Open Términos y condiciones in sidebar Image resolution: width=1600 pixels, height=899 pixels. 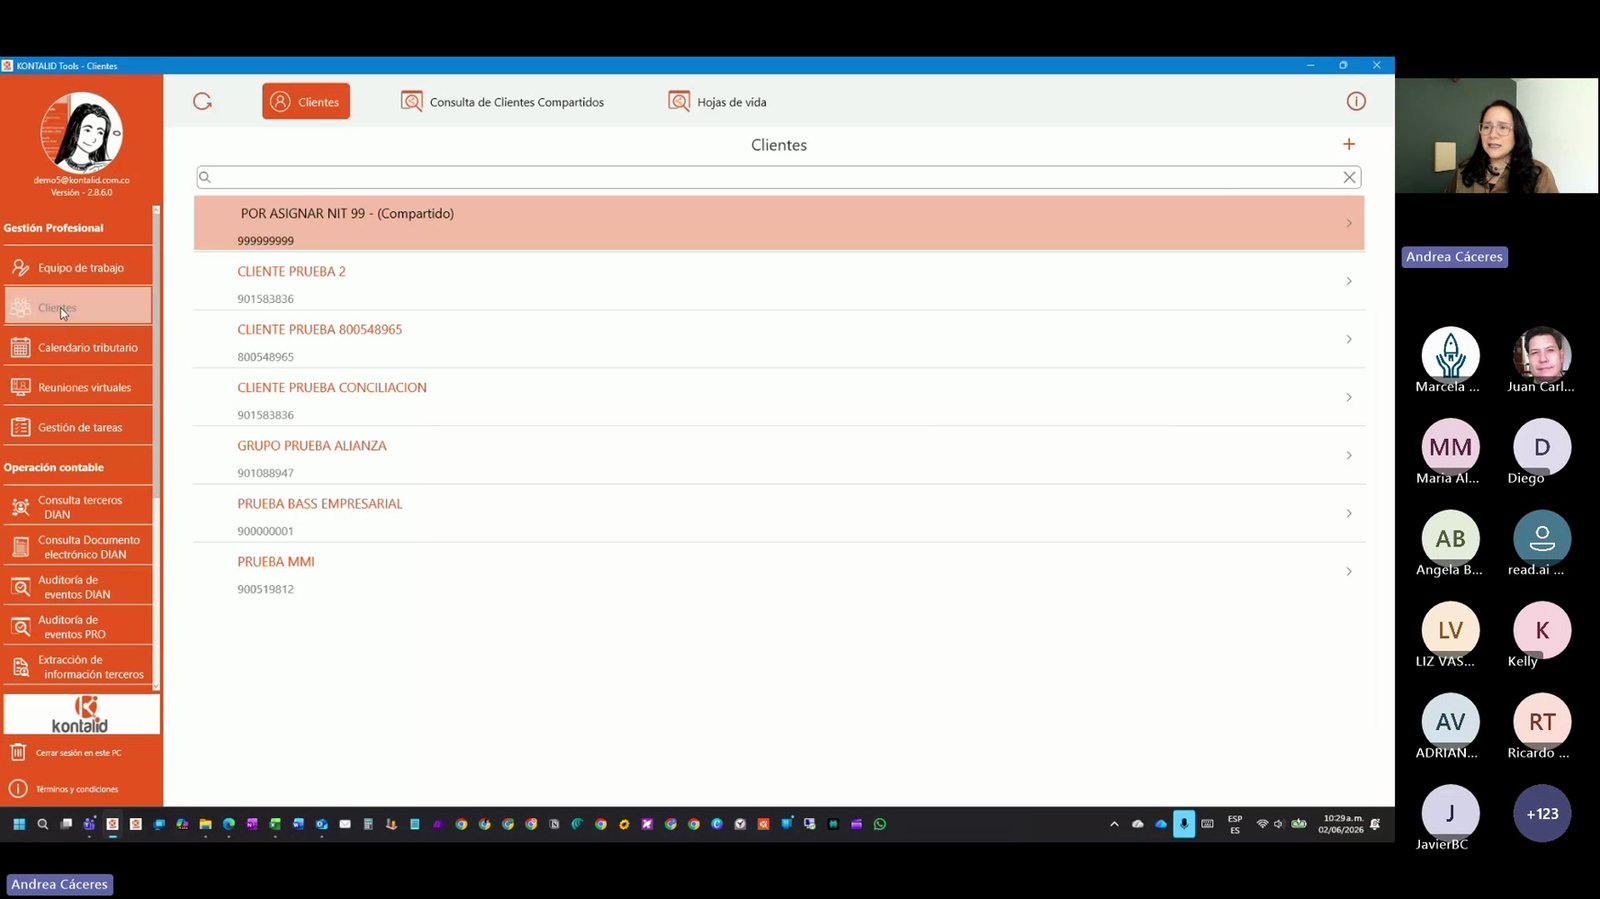tap(64, 789)
